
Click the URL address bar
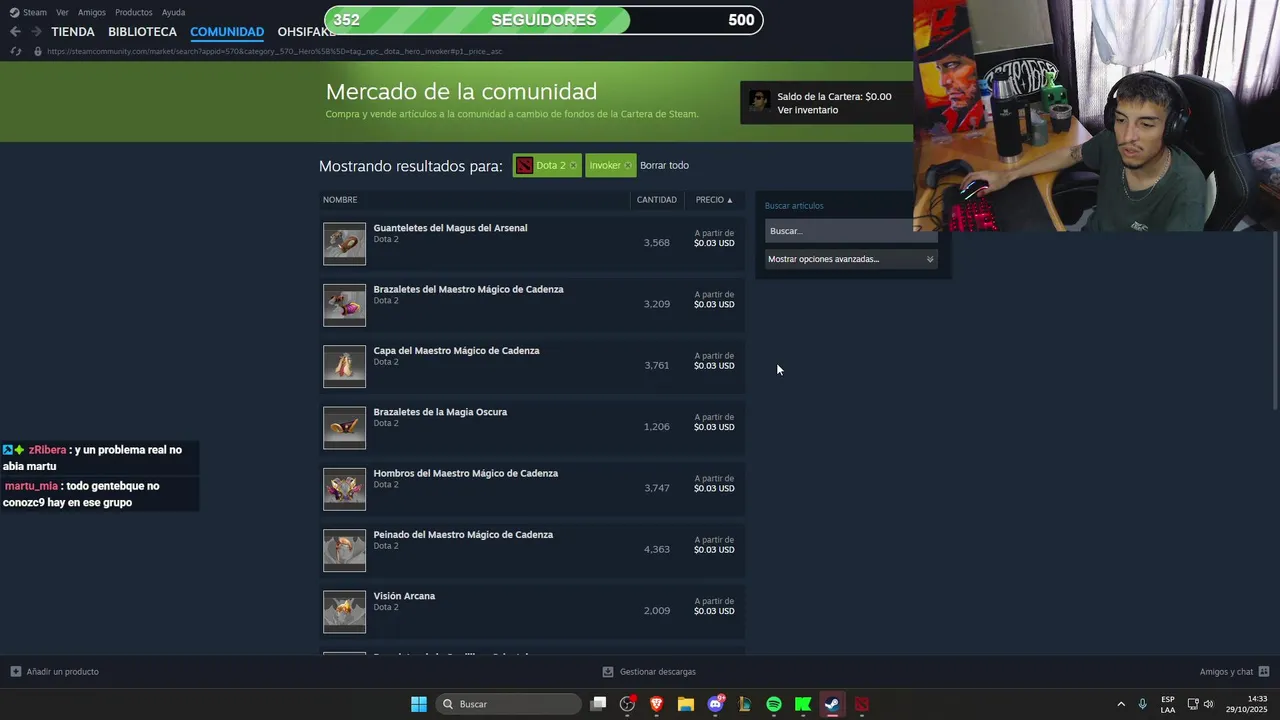[x=275, y=51]
